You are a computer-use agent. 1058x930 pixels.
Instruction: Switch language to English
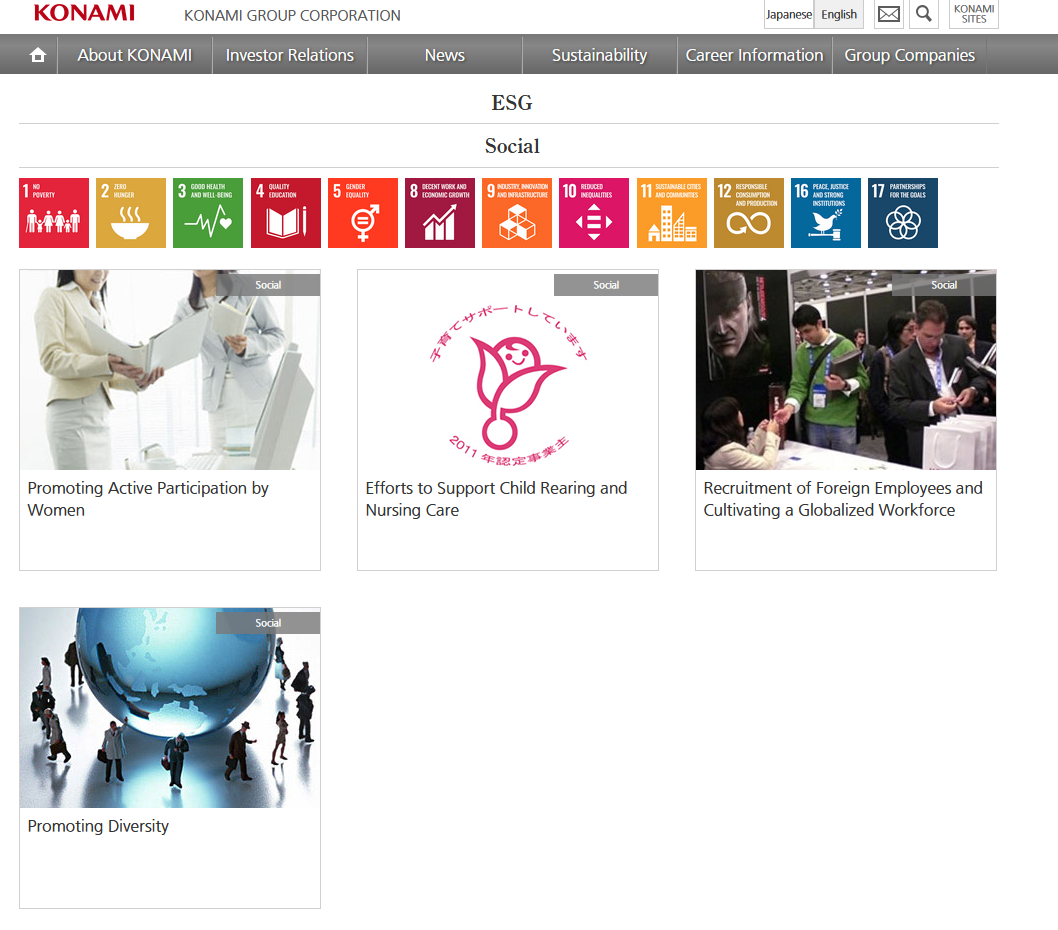(x=839, y=14)
